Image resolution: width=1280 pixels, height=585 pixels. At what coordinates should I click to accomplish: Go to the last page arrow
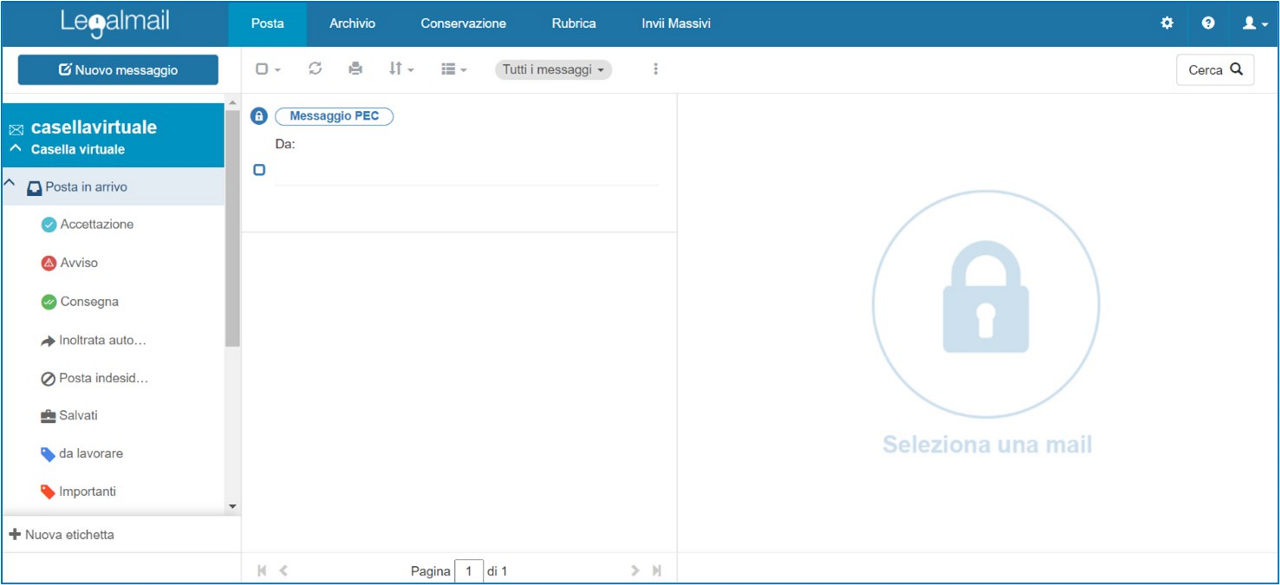click(657, 571)
